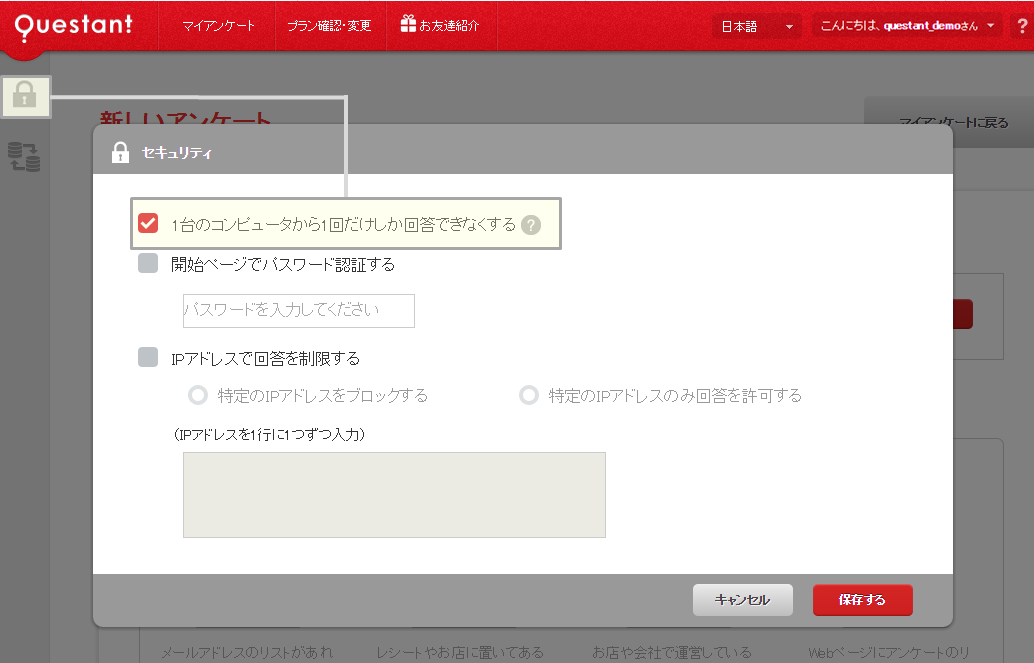Click the database icon below the lock in sidebar
Image resolution: width=1034 pixels, height=663 pixels.
coord(25,155)
